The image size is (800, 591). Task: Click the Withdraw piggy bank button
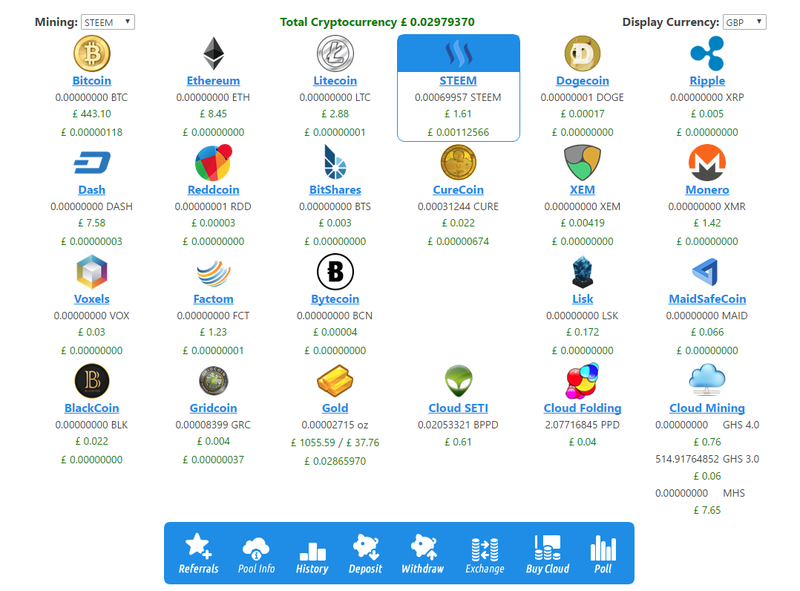(x=422, y=553)
